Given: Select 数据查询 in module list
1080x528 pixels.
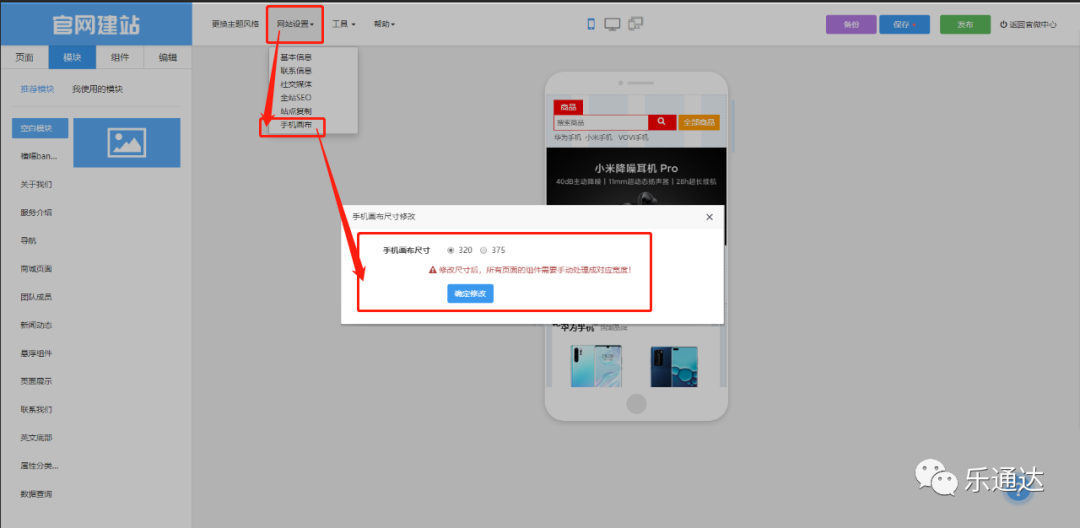Looking at the screenshot, I should (36, 494).
